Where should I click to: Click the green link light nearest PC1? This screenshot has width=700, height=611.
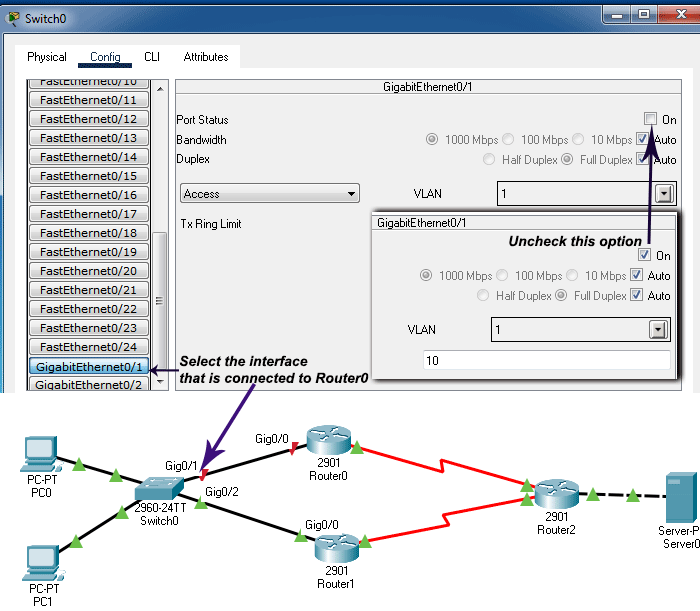point(76,541)
